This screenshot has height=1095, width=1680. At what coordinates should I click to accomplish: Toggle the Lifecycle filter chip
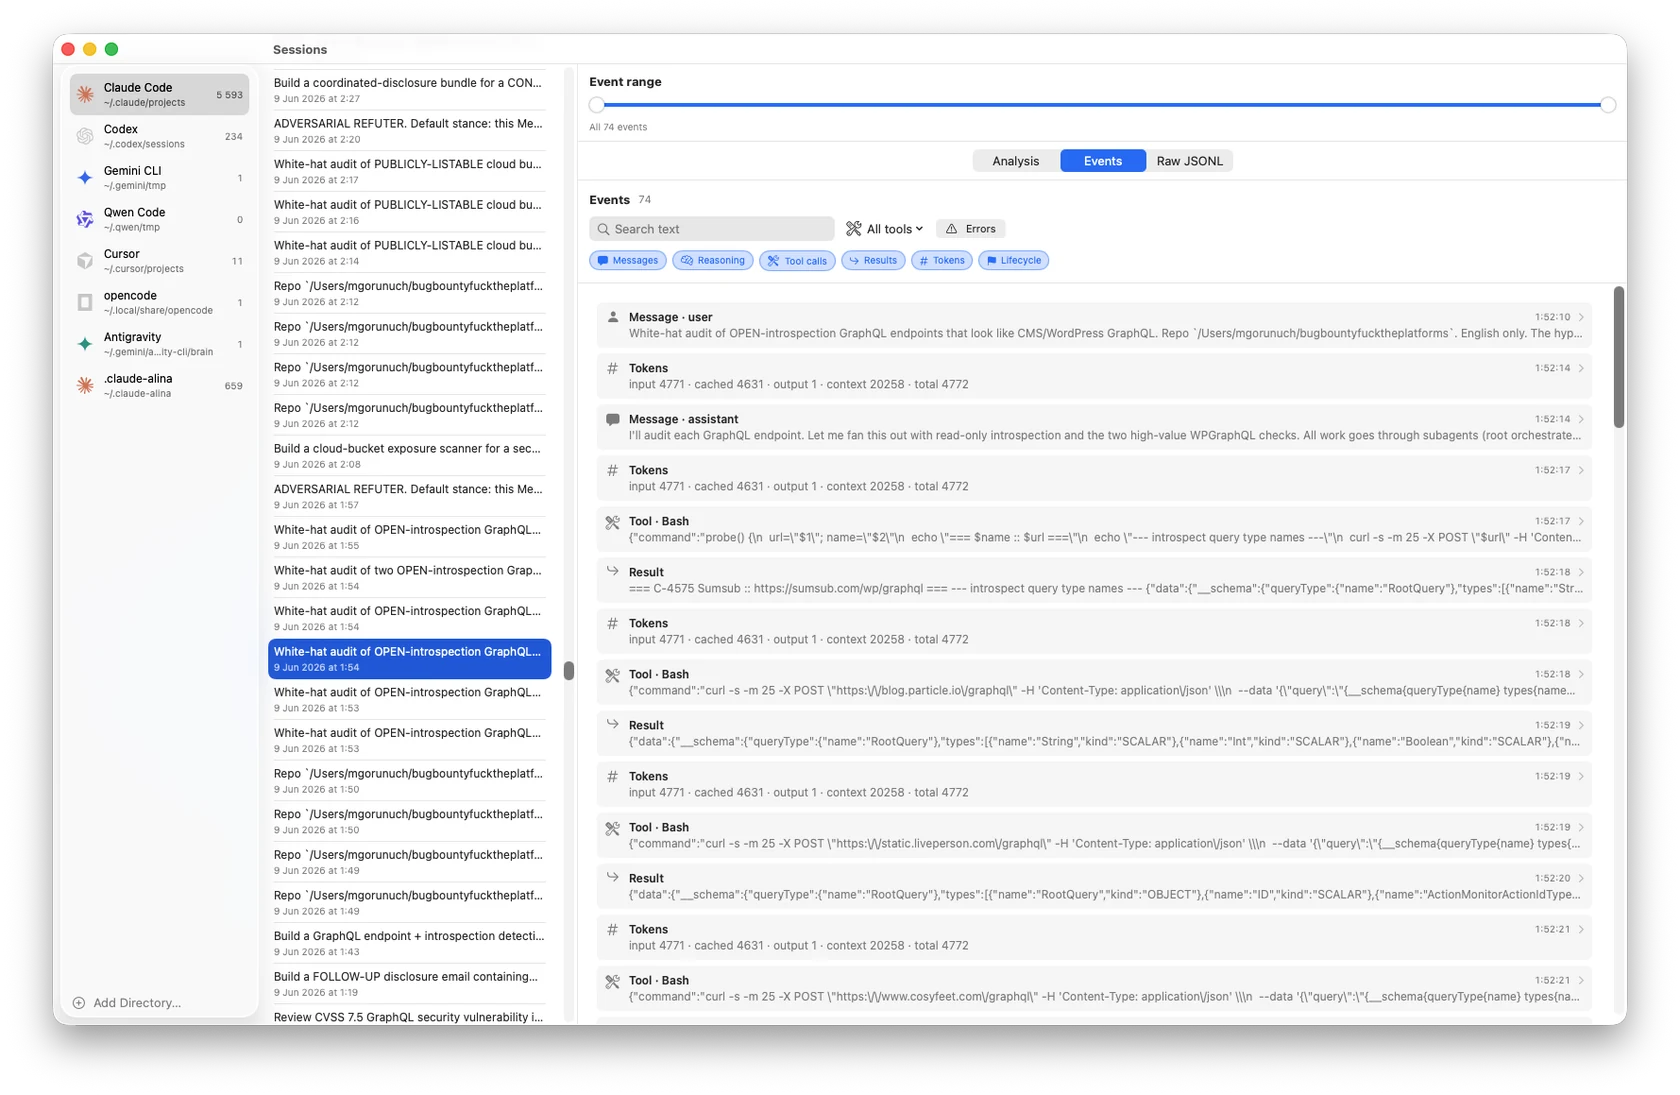(x=1014, y=260)
